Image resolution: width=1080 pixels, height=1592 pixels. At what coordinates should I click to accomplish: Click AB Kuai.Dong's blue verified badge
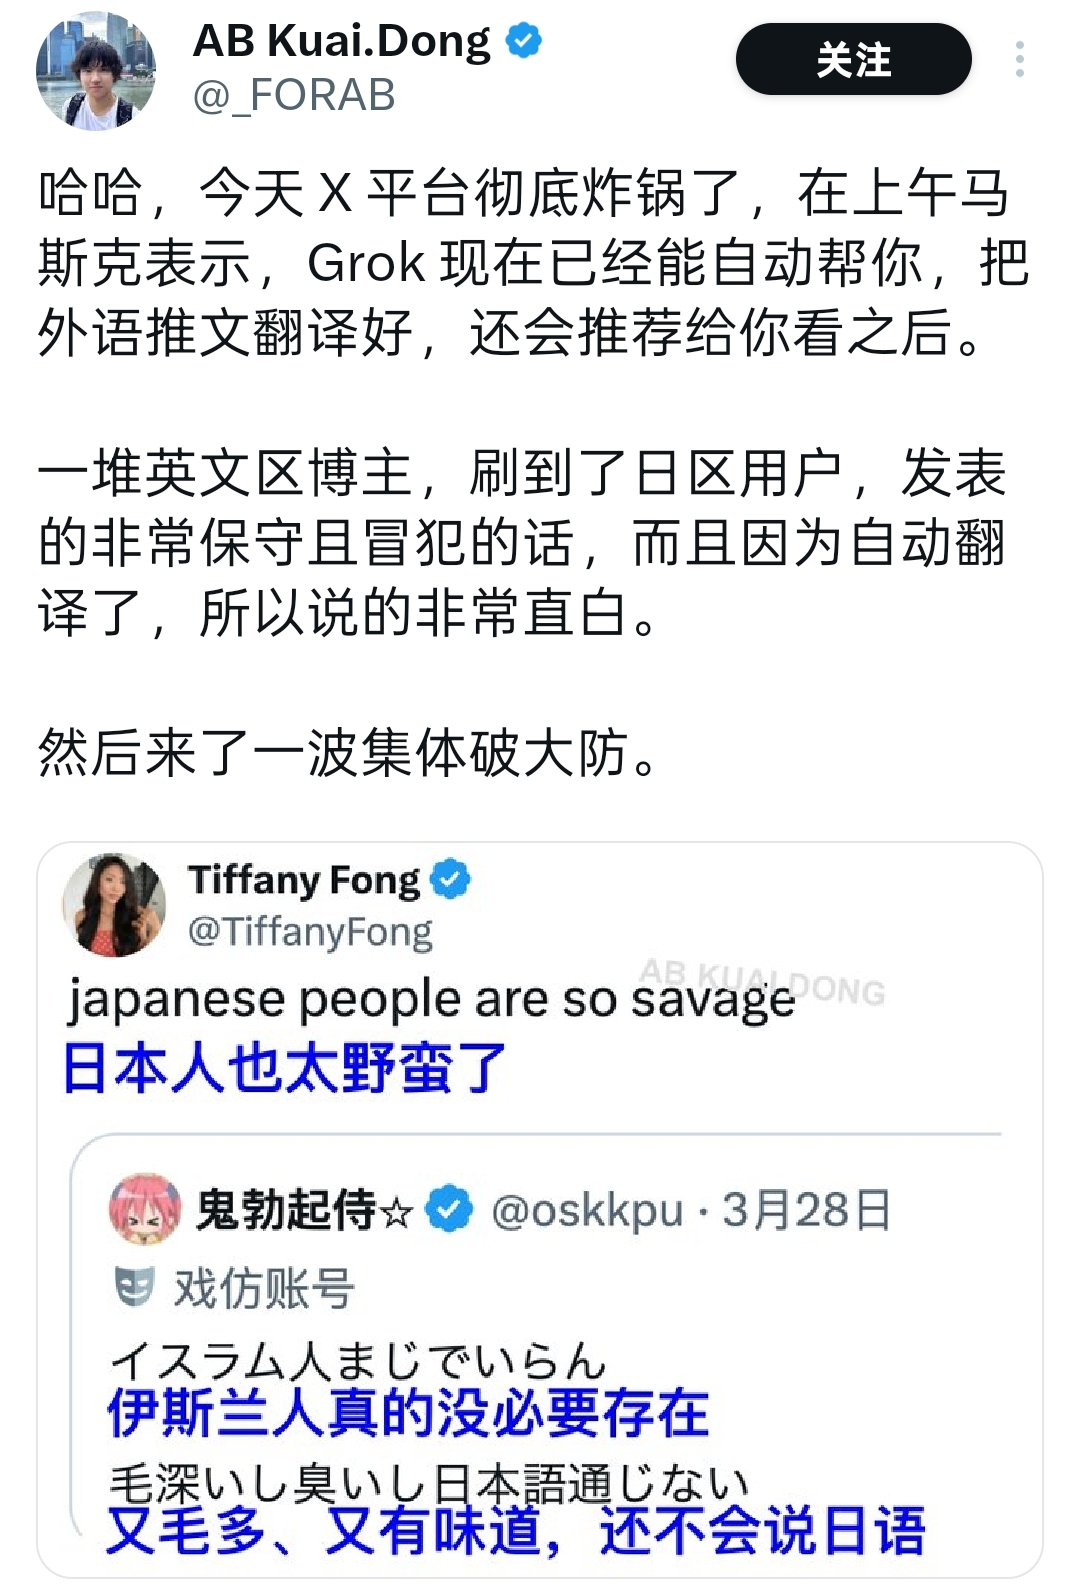(x=524, y=41)
